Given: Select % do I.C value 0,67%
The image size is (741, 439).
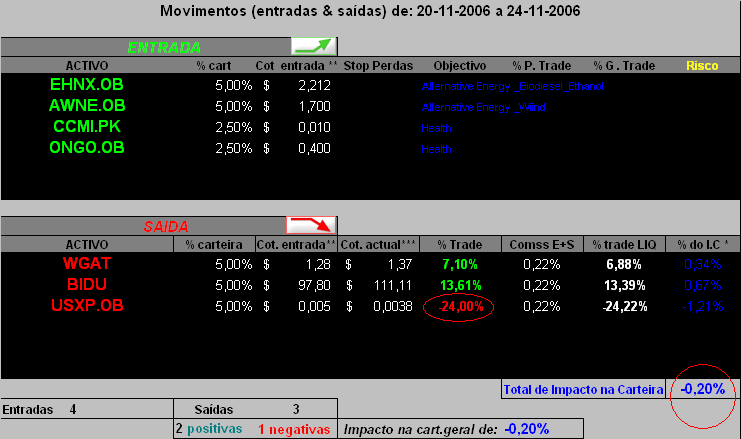Looking at the screenshot, I should click(x=703, y=285).
